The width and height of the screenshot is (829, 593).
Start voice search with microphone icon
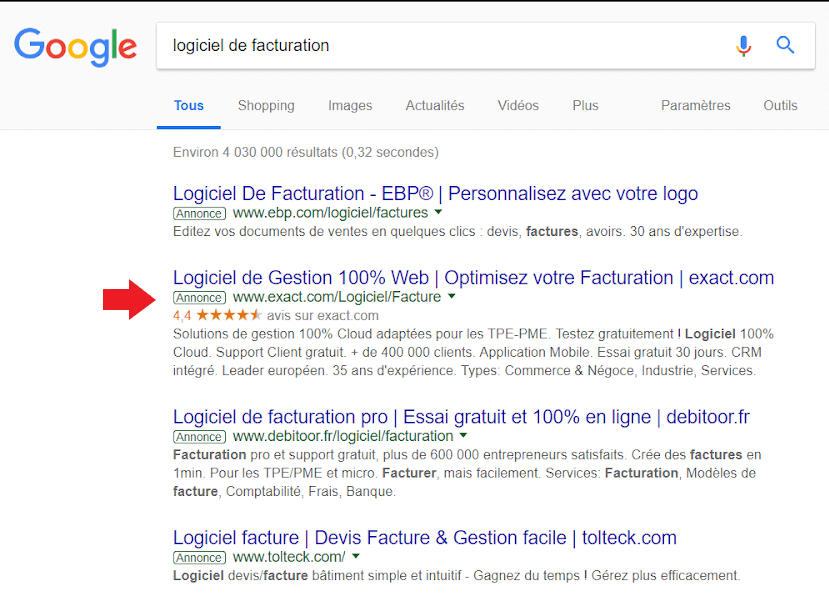coord(743,46)
